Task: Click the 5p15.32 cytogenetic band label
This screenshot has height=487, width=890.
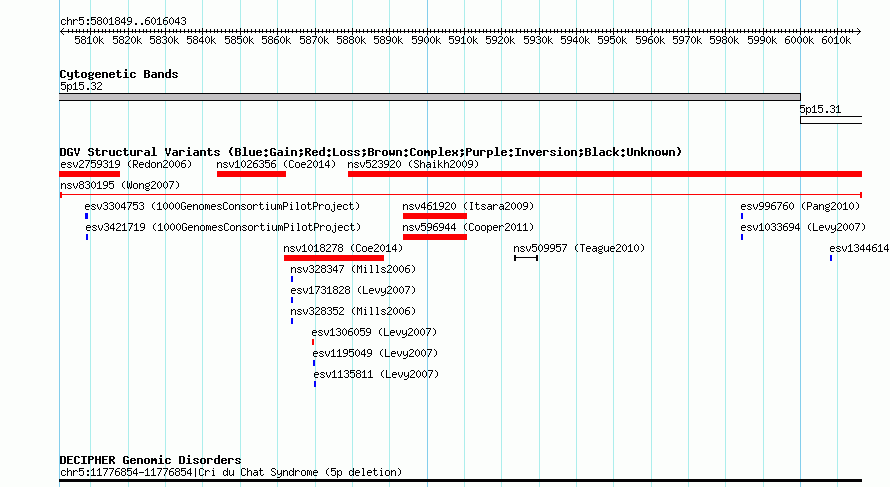Action: coord(81,87)
